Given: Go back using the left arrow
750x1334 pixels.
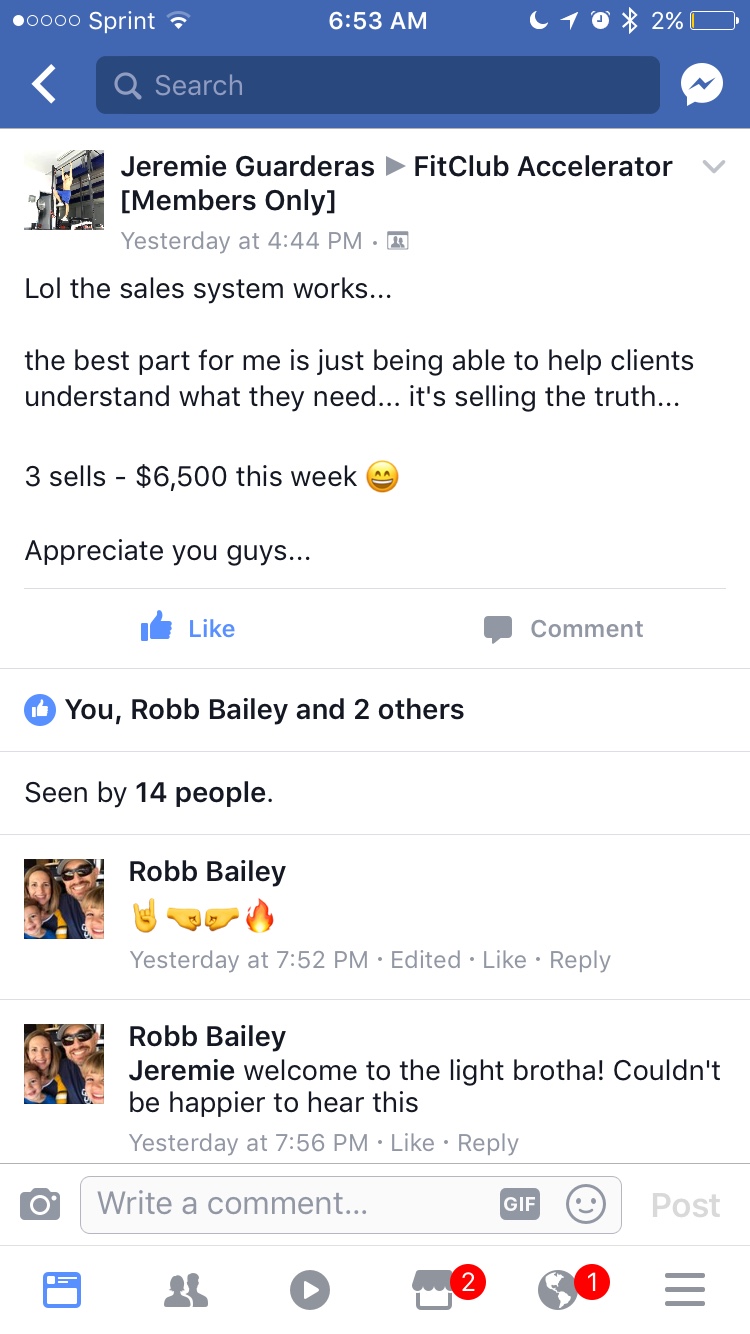Looking at the screenshot, I should [44, 85].
